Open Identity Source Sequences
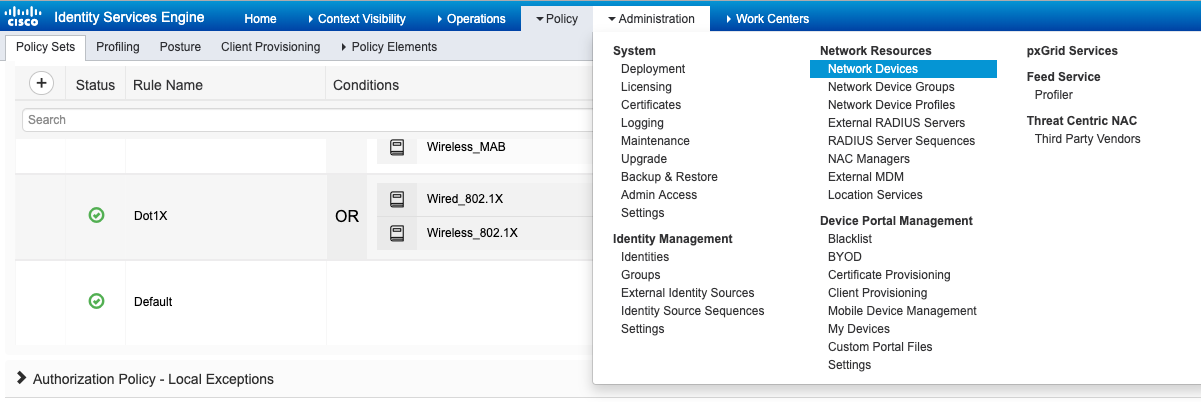Viewport: 1201px width, 402px height. [693, 311]
